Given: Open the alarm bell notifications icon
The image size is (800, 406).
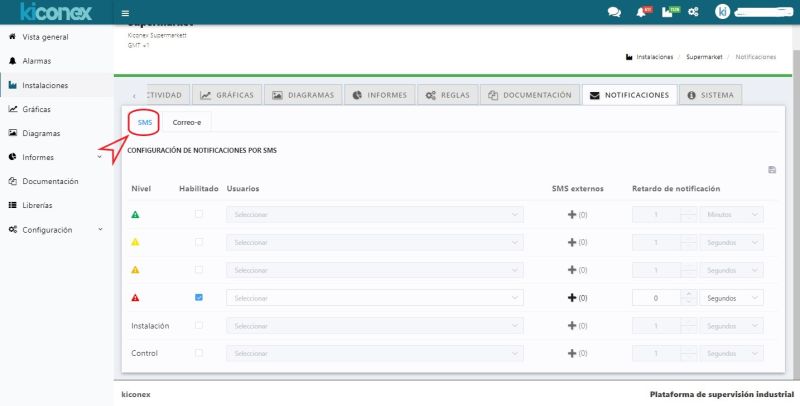Looking at the screenshot, I should tap(641, 13).
